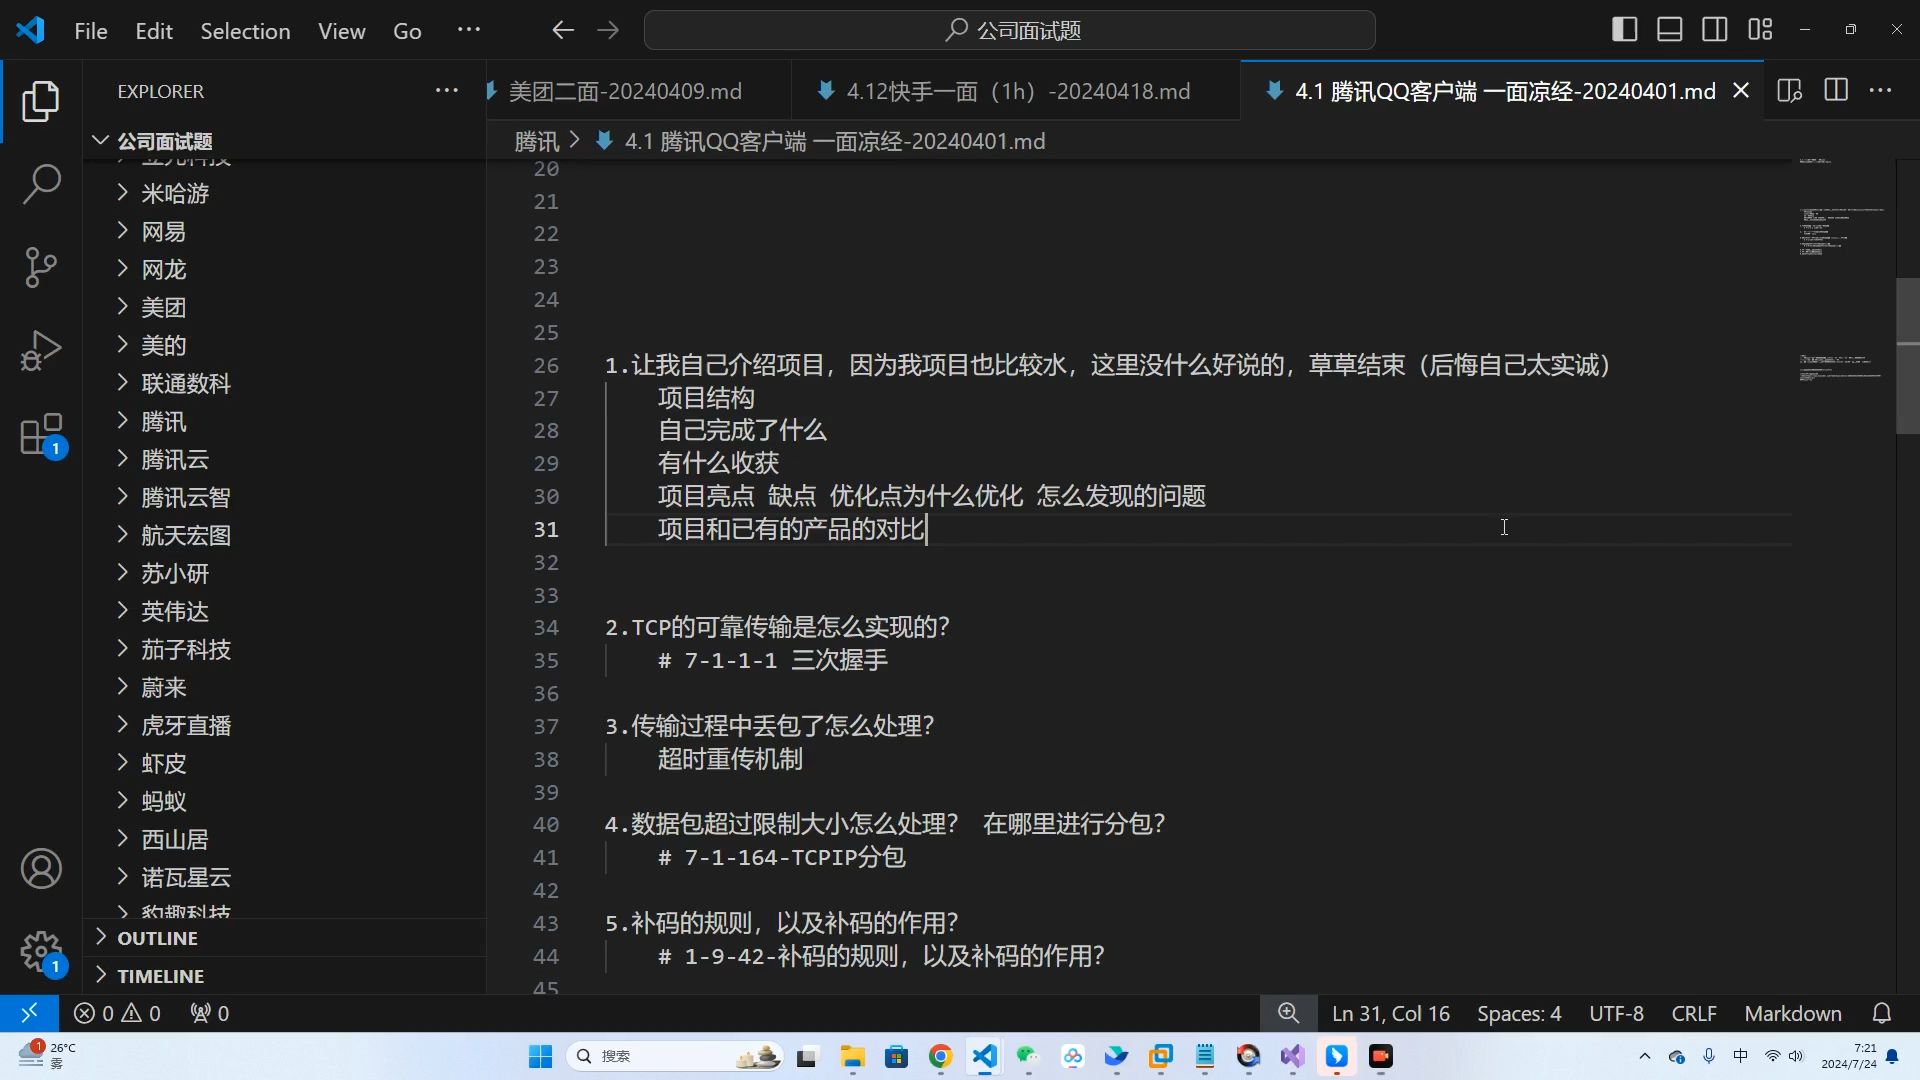Expand the 联通数科 folder
The image size is (1920, 1080).
point(285,383)
